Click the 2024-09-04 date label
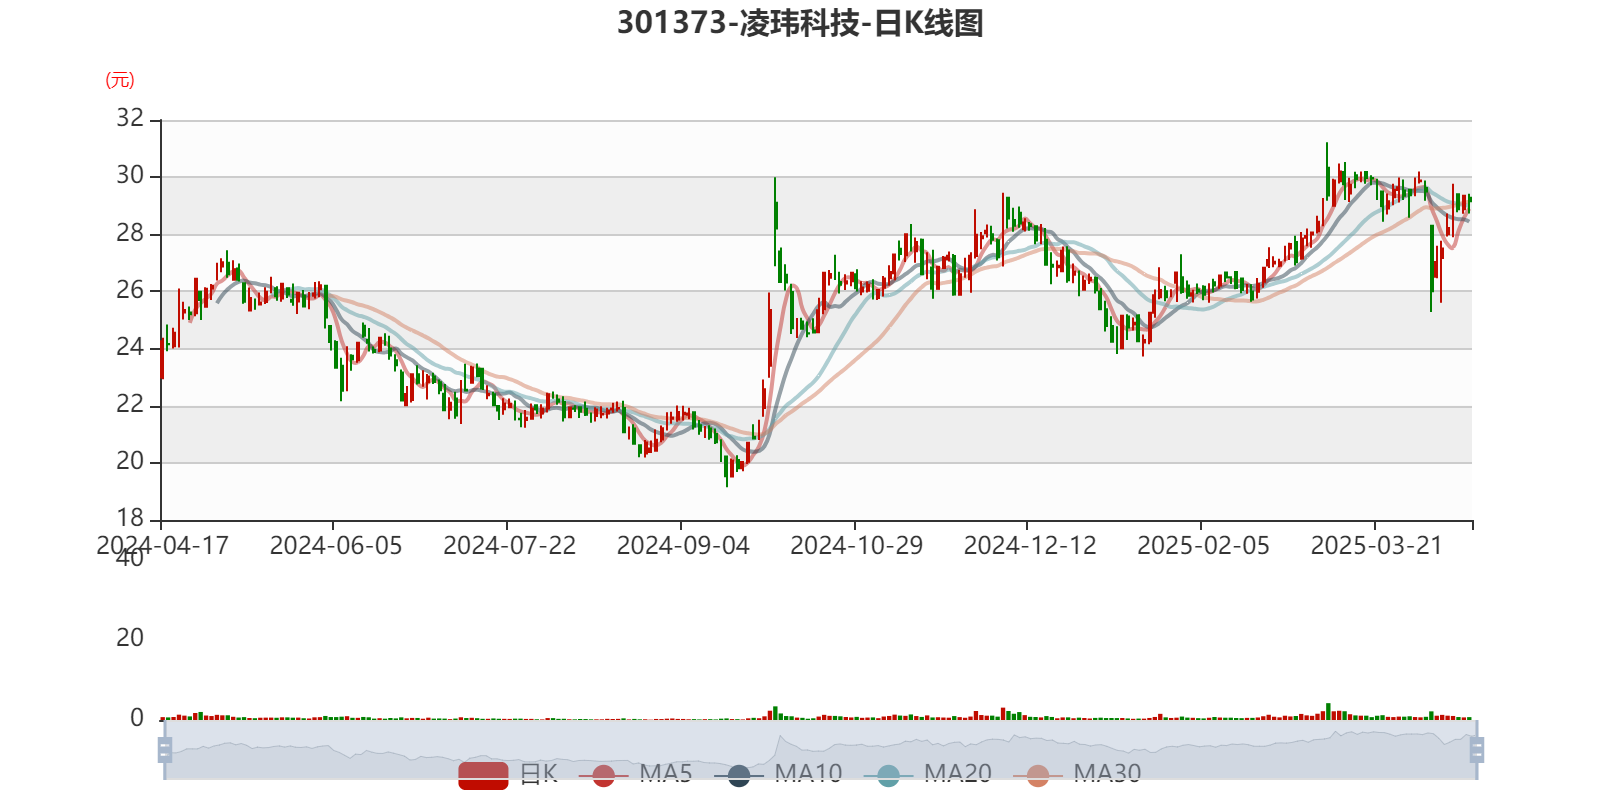This screenshot has width=1600, height=800. (x=683, y=546)
